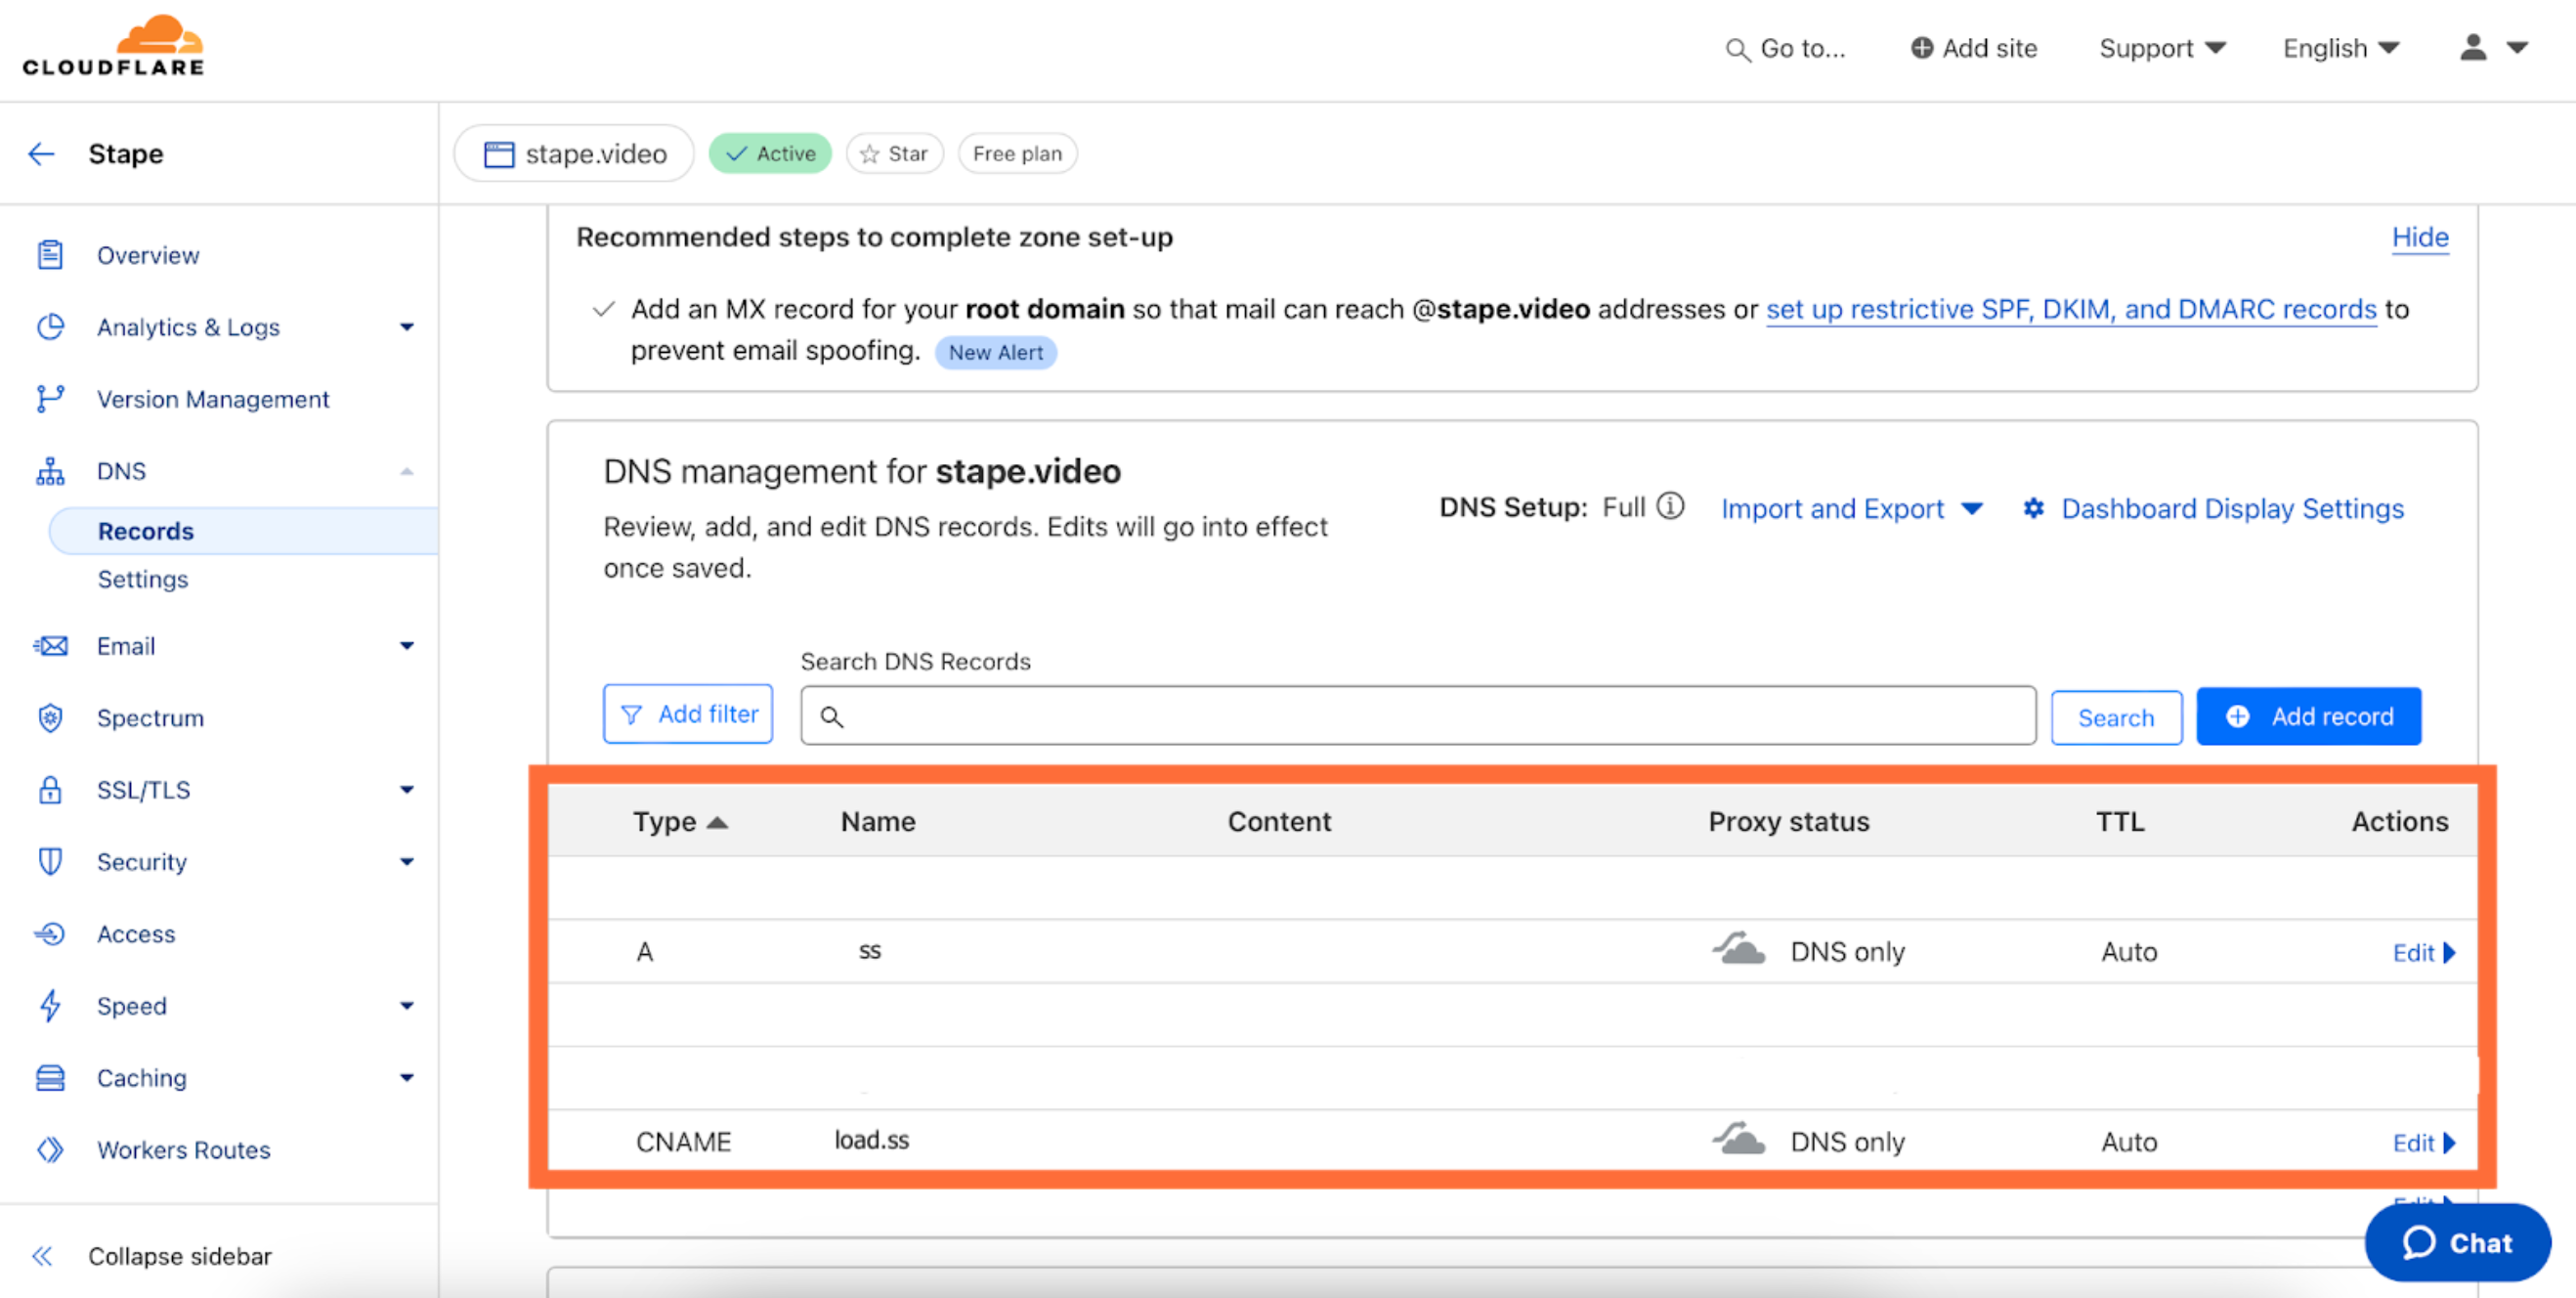Viewport: 2576px width, 1298px height.
Task: Expand the Import and Export menu
Action: point(1851,508)
